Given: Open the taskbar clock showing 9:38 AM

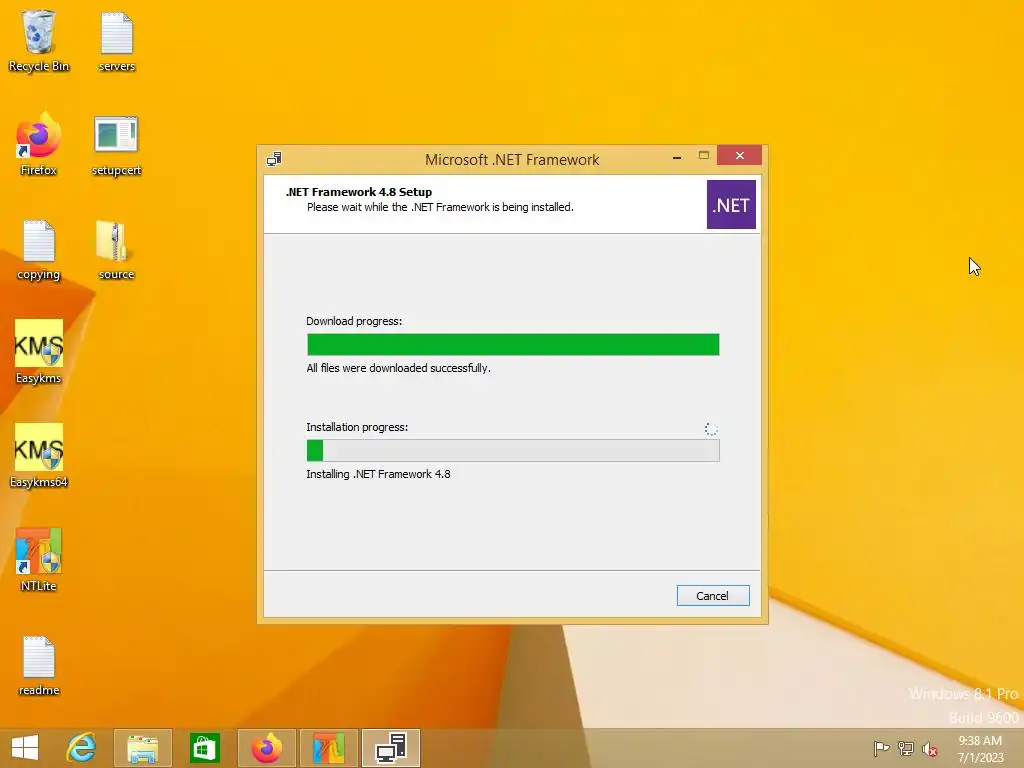Looking at the screenshot, I should tap(980, 749).
